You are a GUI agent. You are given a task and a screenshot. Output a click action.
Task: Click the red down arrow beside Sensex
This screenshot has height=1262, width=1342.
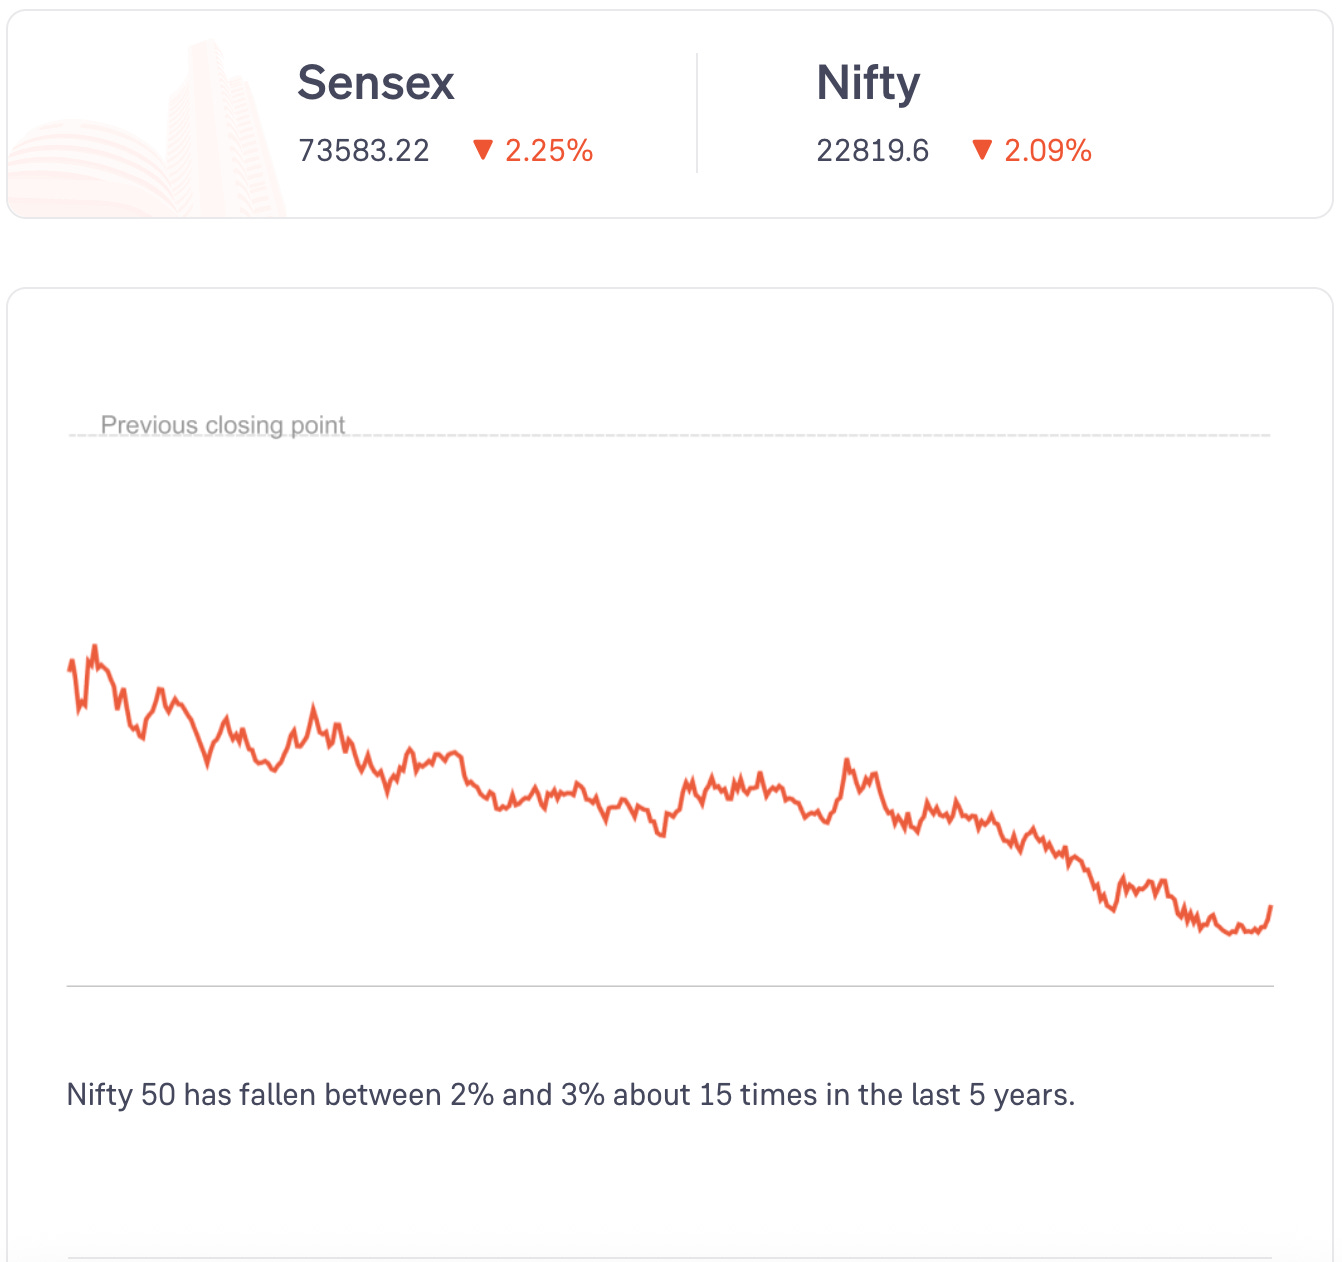[483, 150]
